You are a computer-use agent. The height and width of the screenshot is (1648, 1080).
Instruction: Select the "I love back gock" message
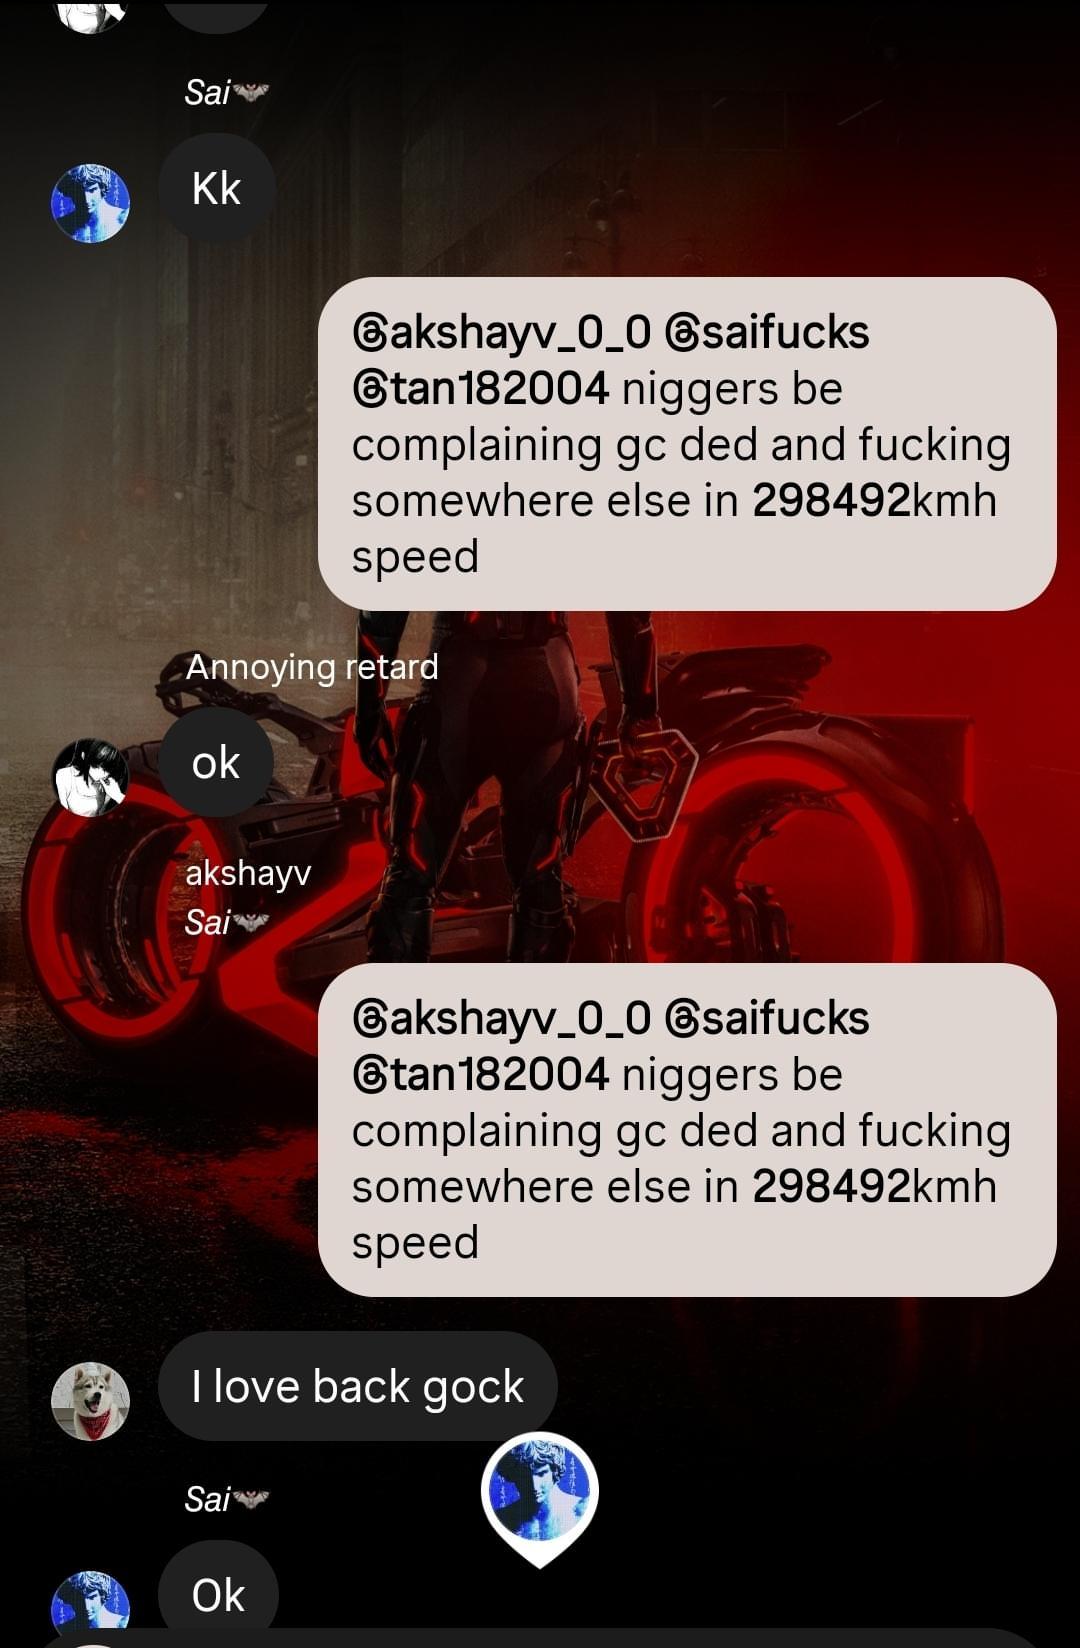[357, 1386]
